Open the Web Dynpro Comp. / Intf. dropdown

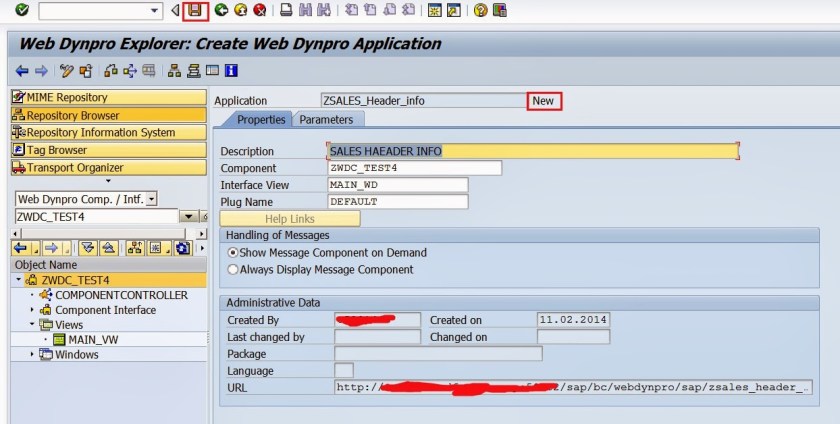pyautogui.click(x=152, y=199)
